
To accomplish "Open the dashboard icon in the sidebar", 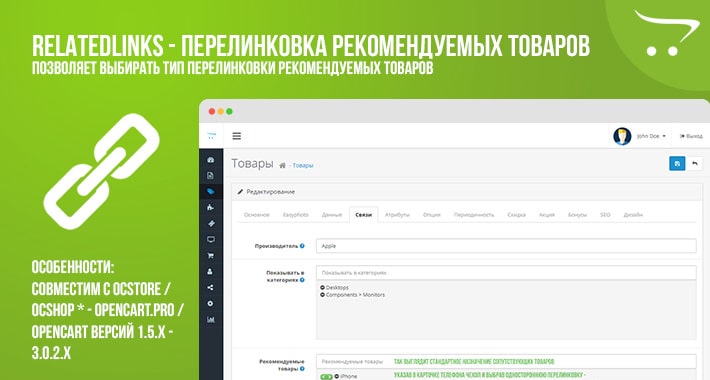I will point(211,160).
